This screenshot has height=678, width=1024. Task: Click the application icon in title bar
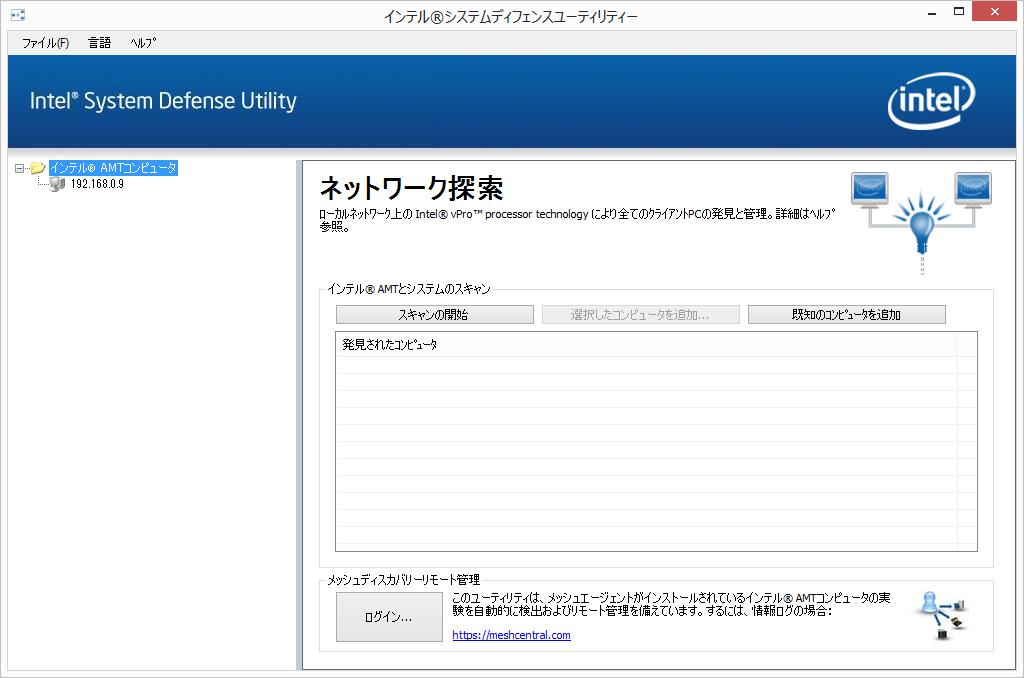pos(18,15)
